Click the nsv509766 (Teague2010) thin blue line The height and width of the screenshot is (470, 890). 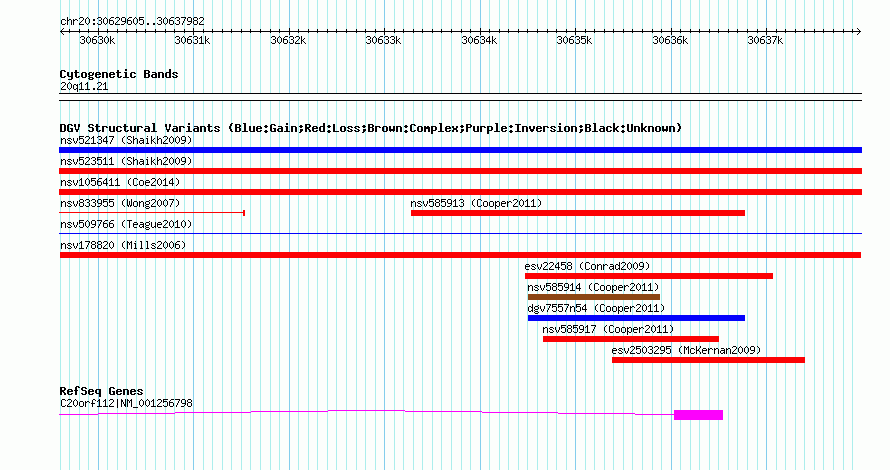click(x=460, y=233)
